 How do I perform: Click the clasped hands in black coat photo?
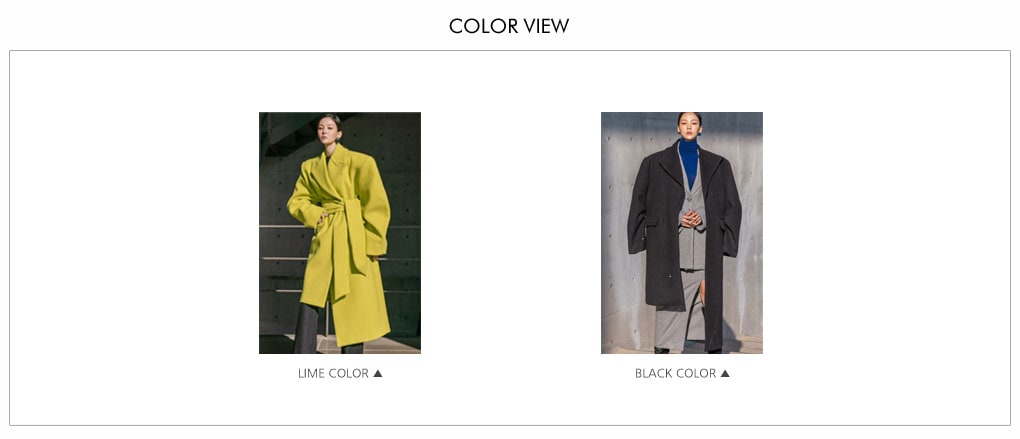tap(691, 219)
